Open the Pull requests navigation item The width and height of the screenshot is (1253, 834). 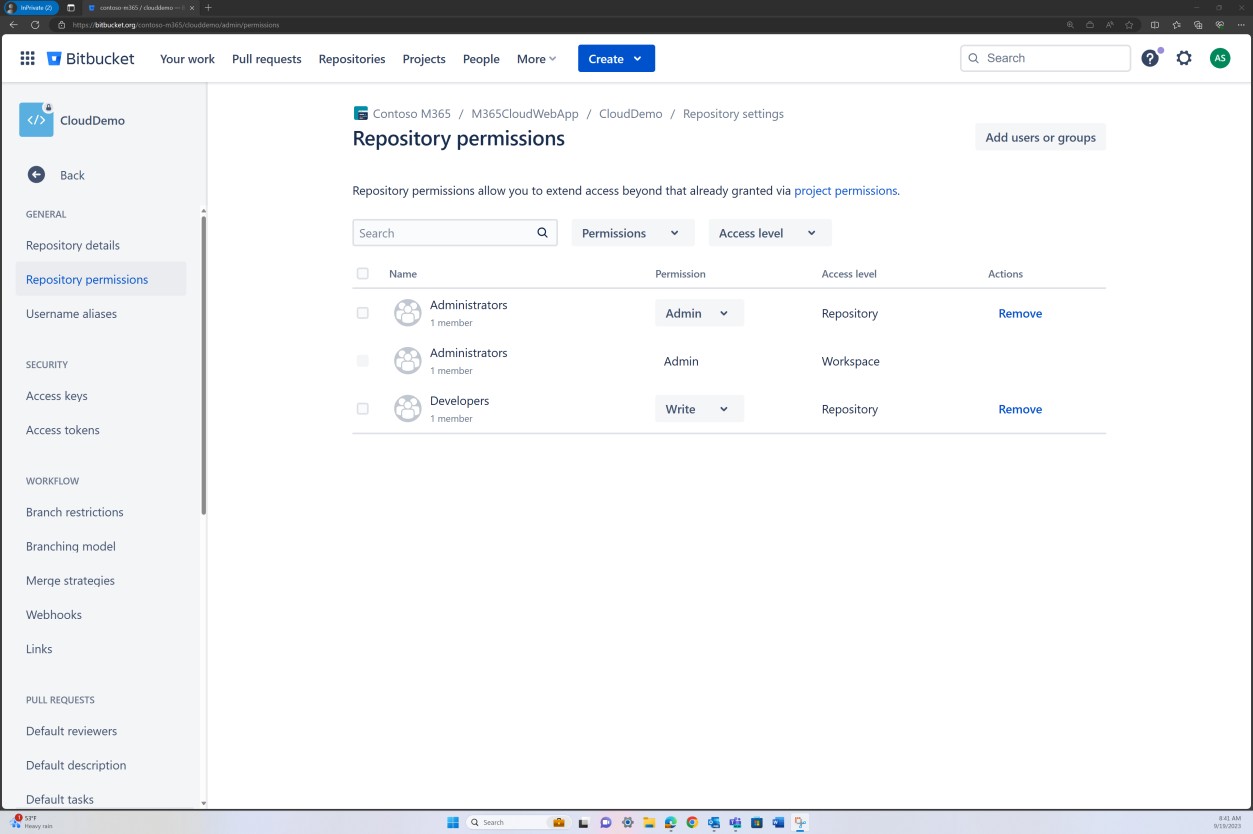click(266, 58)
